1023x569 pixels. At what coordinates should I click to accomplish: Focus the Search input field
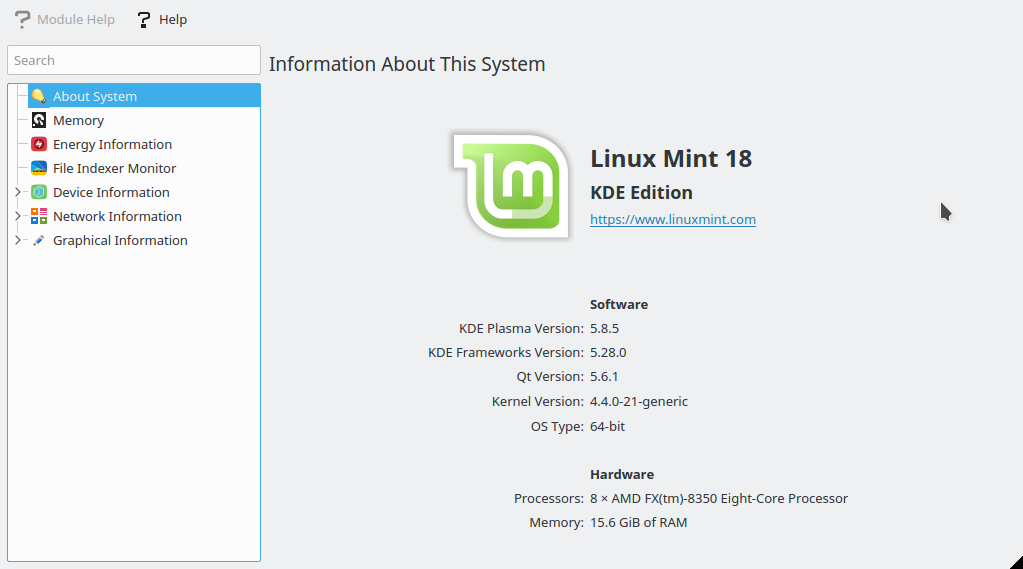[134, 60]
